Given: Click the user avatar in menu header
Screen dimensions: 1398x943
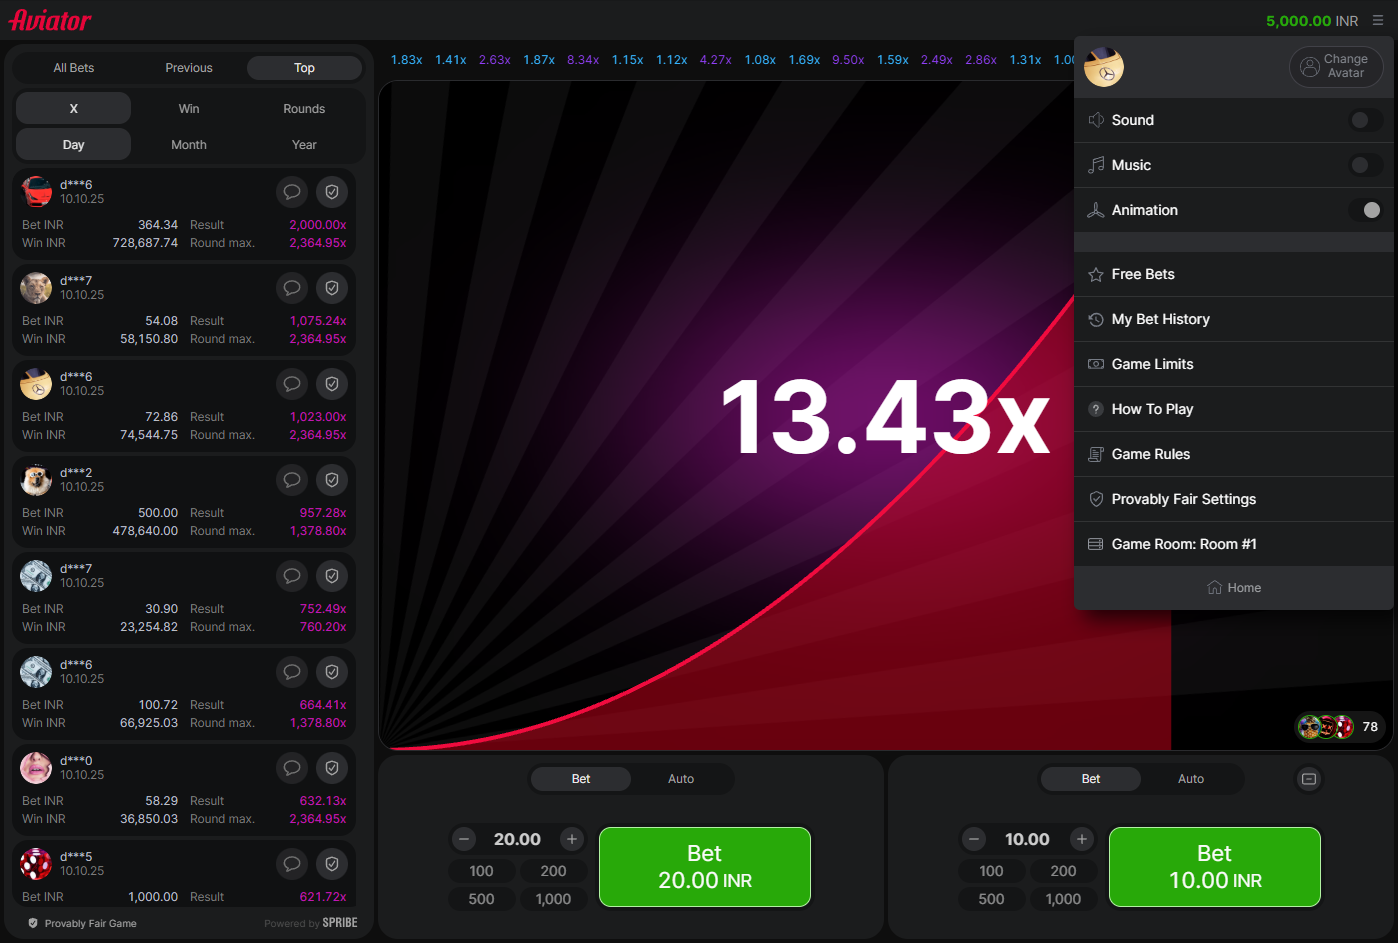Looking at the screenshot, I should (x=1104, y=67).
